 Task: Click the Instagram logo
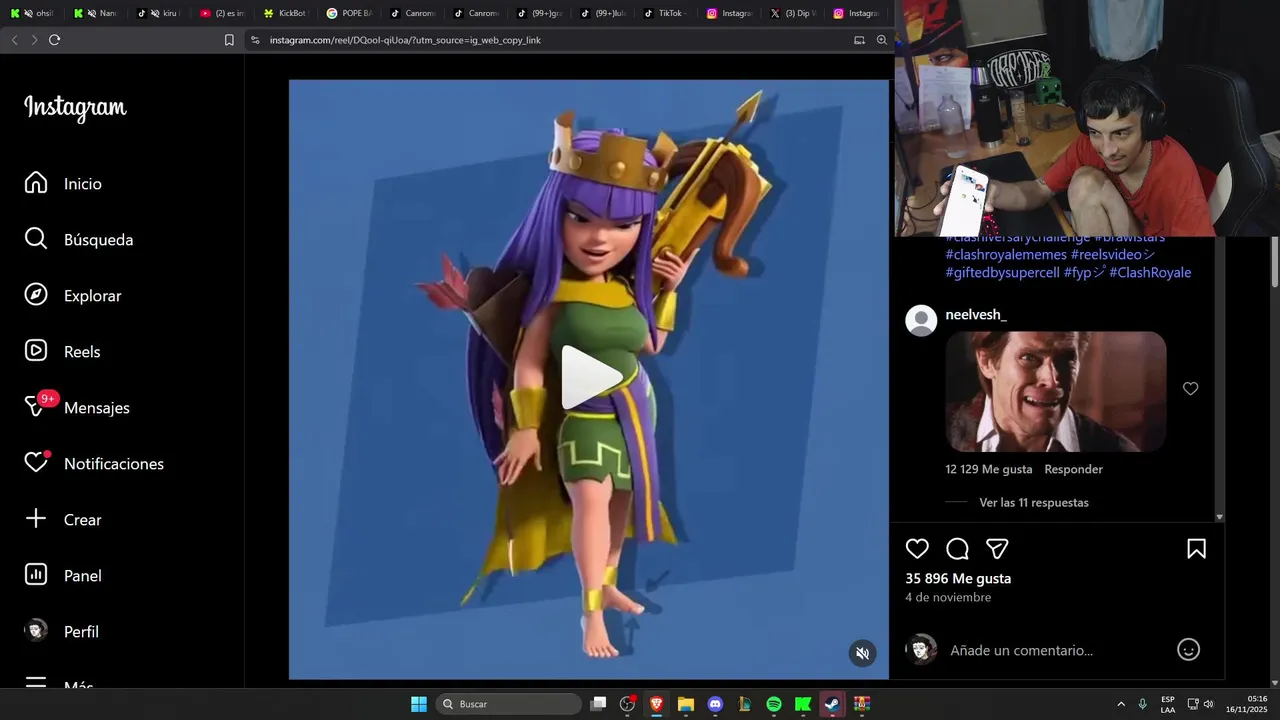pos(75,108)
